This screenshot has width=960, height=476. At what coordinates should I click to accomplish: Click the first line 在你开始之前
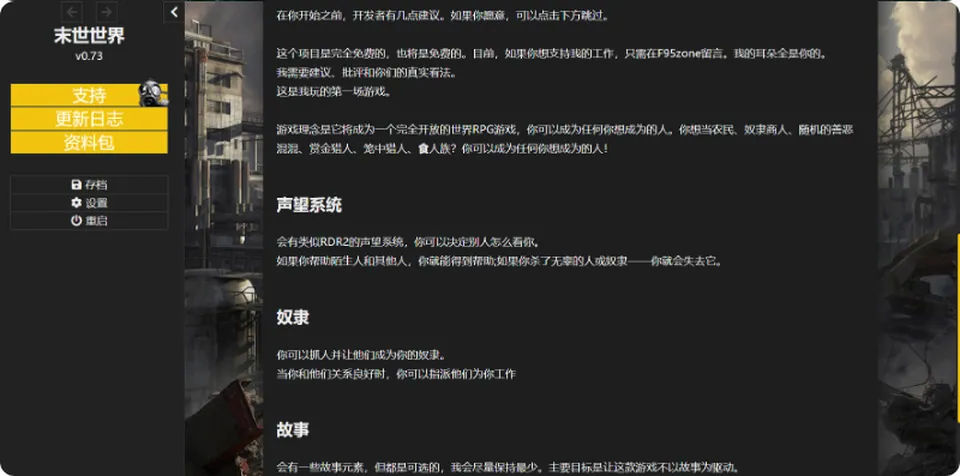click(x=443, y=16)
